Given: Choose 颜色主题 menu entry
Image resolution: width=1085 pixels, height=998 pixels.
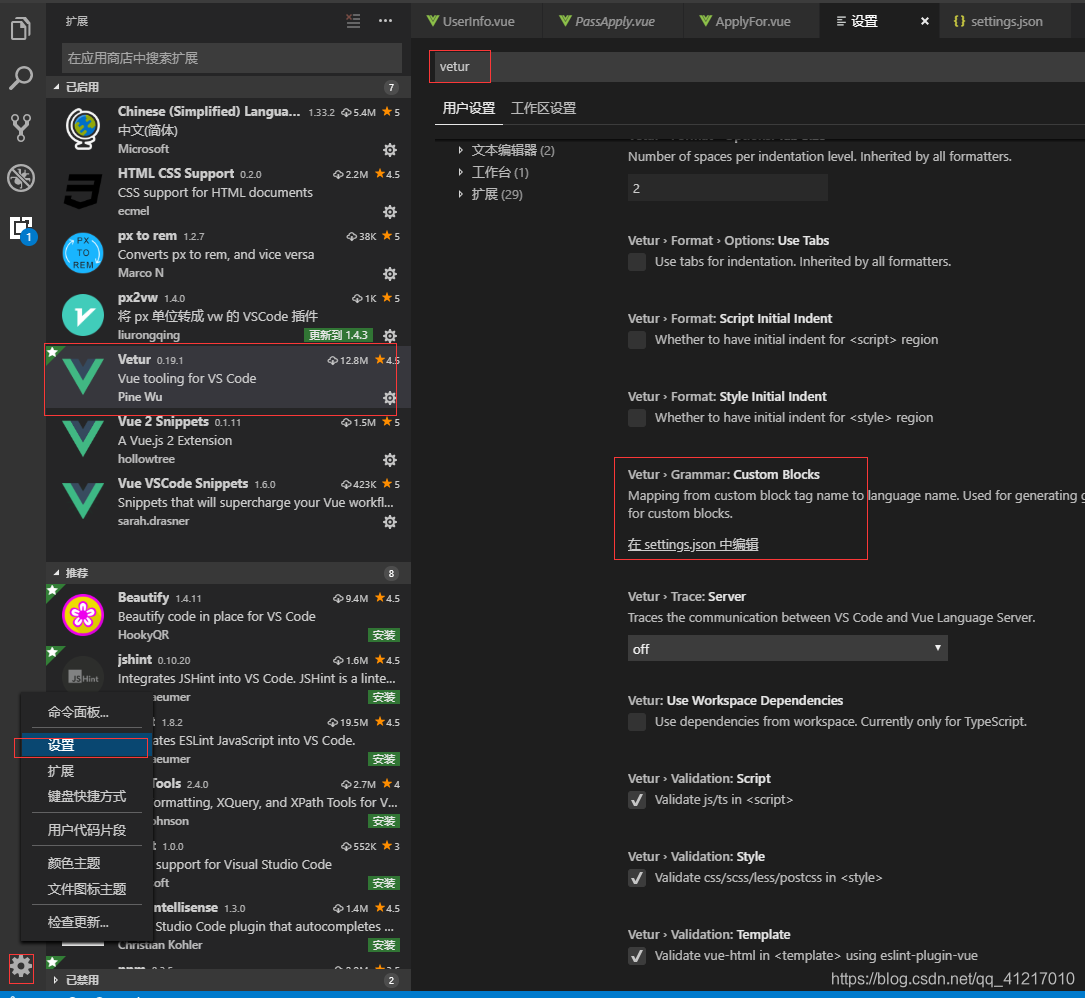Looking at the screenshot, I should coord(86,863).
